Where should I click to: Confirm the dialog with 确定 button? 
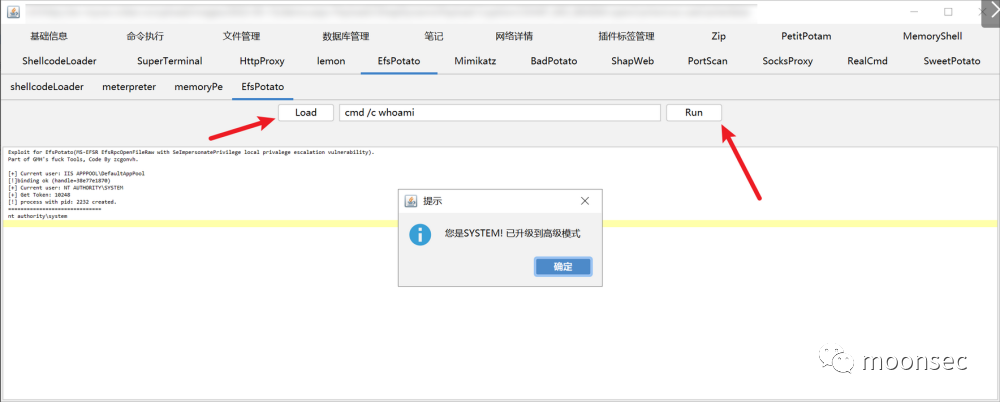(x=563, y=267)
